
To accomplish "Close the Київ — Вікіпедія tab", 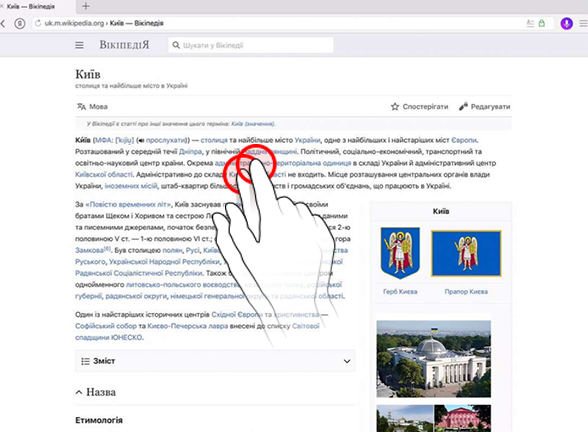I will 2,6.
